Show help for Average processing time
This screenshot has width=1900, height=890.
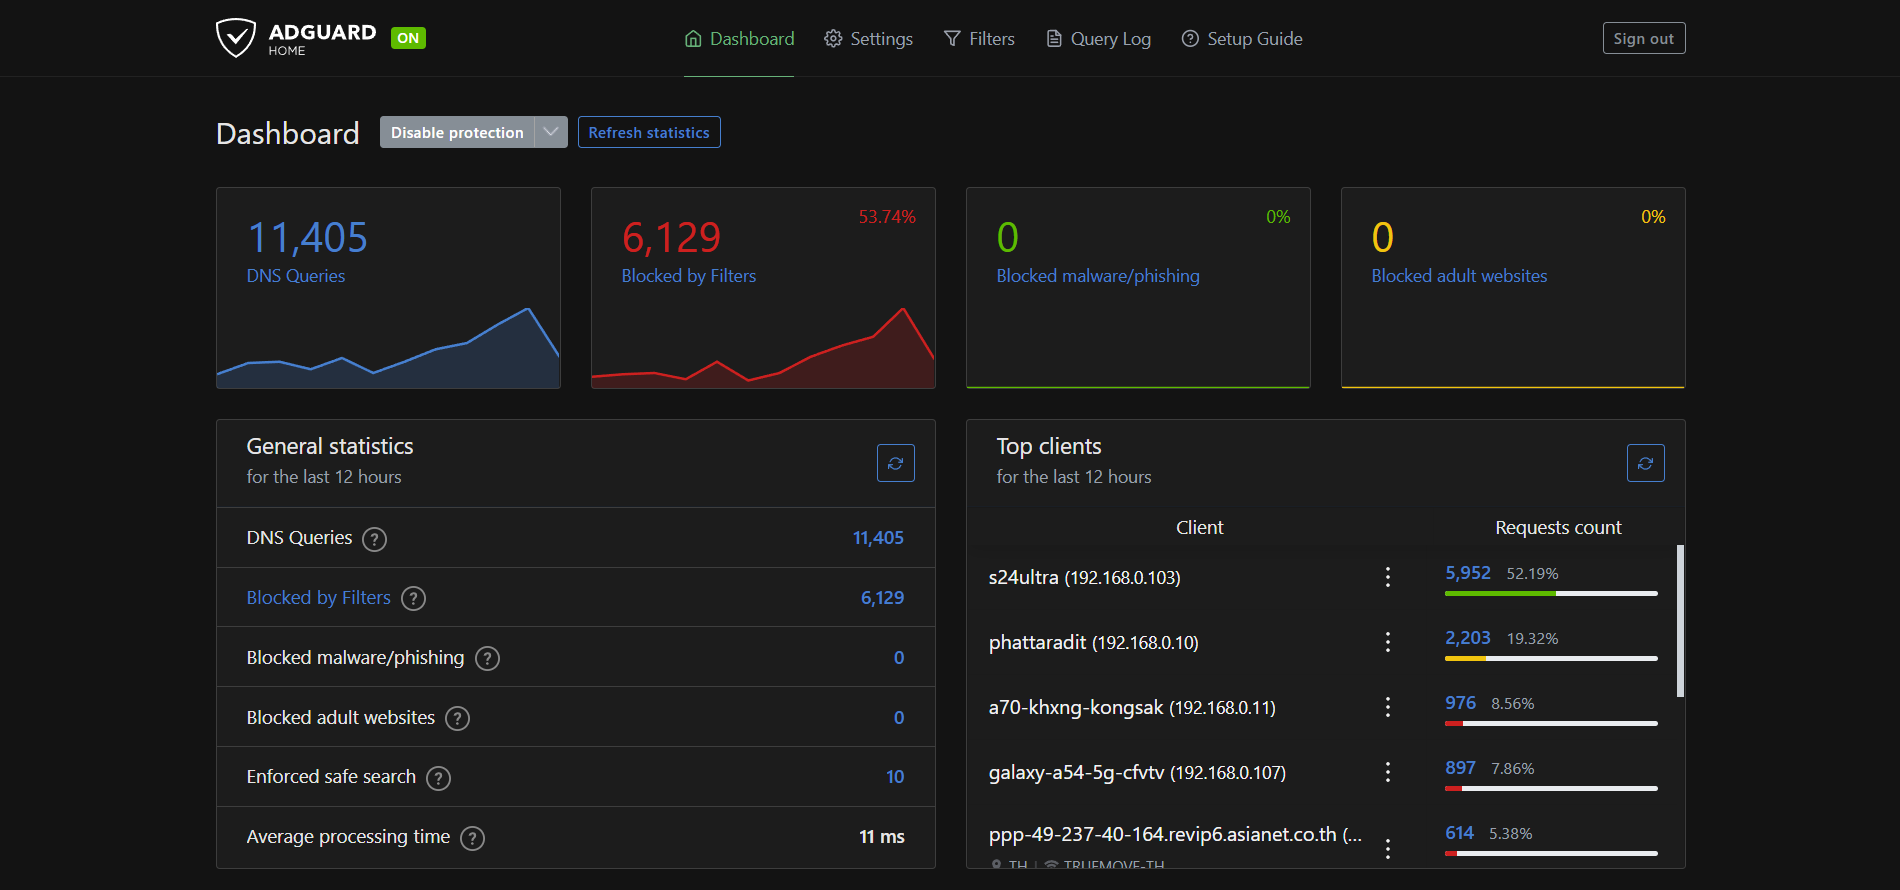point(472,838)
